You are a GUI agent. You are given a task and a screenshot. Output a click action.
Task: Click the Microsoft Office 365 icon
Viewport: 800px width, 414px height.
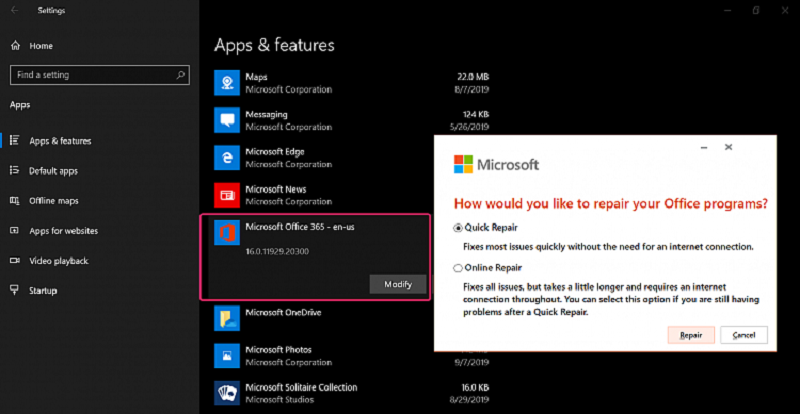click(227, 232)
